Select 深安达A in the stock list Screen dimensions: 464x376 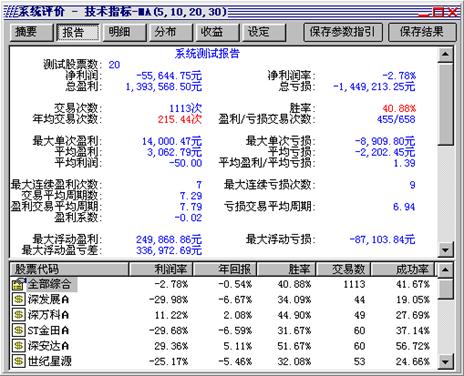[x=48, y=346]
